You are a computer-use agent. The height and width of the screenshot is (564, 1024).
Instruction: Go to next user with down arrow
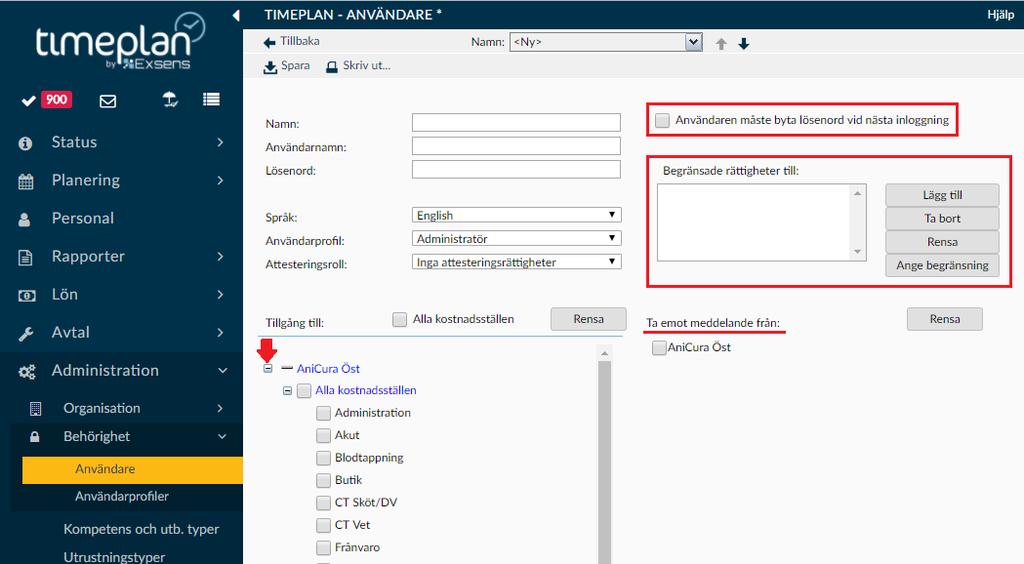[x=743, y=44]
